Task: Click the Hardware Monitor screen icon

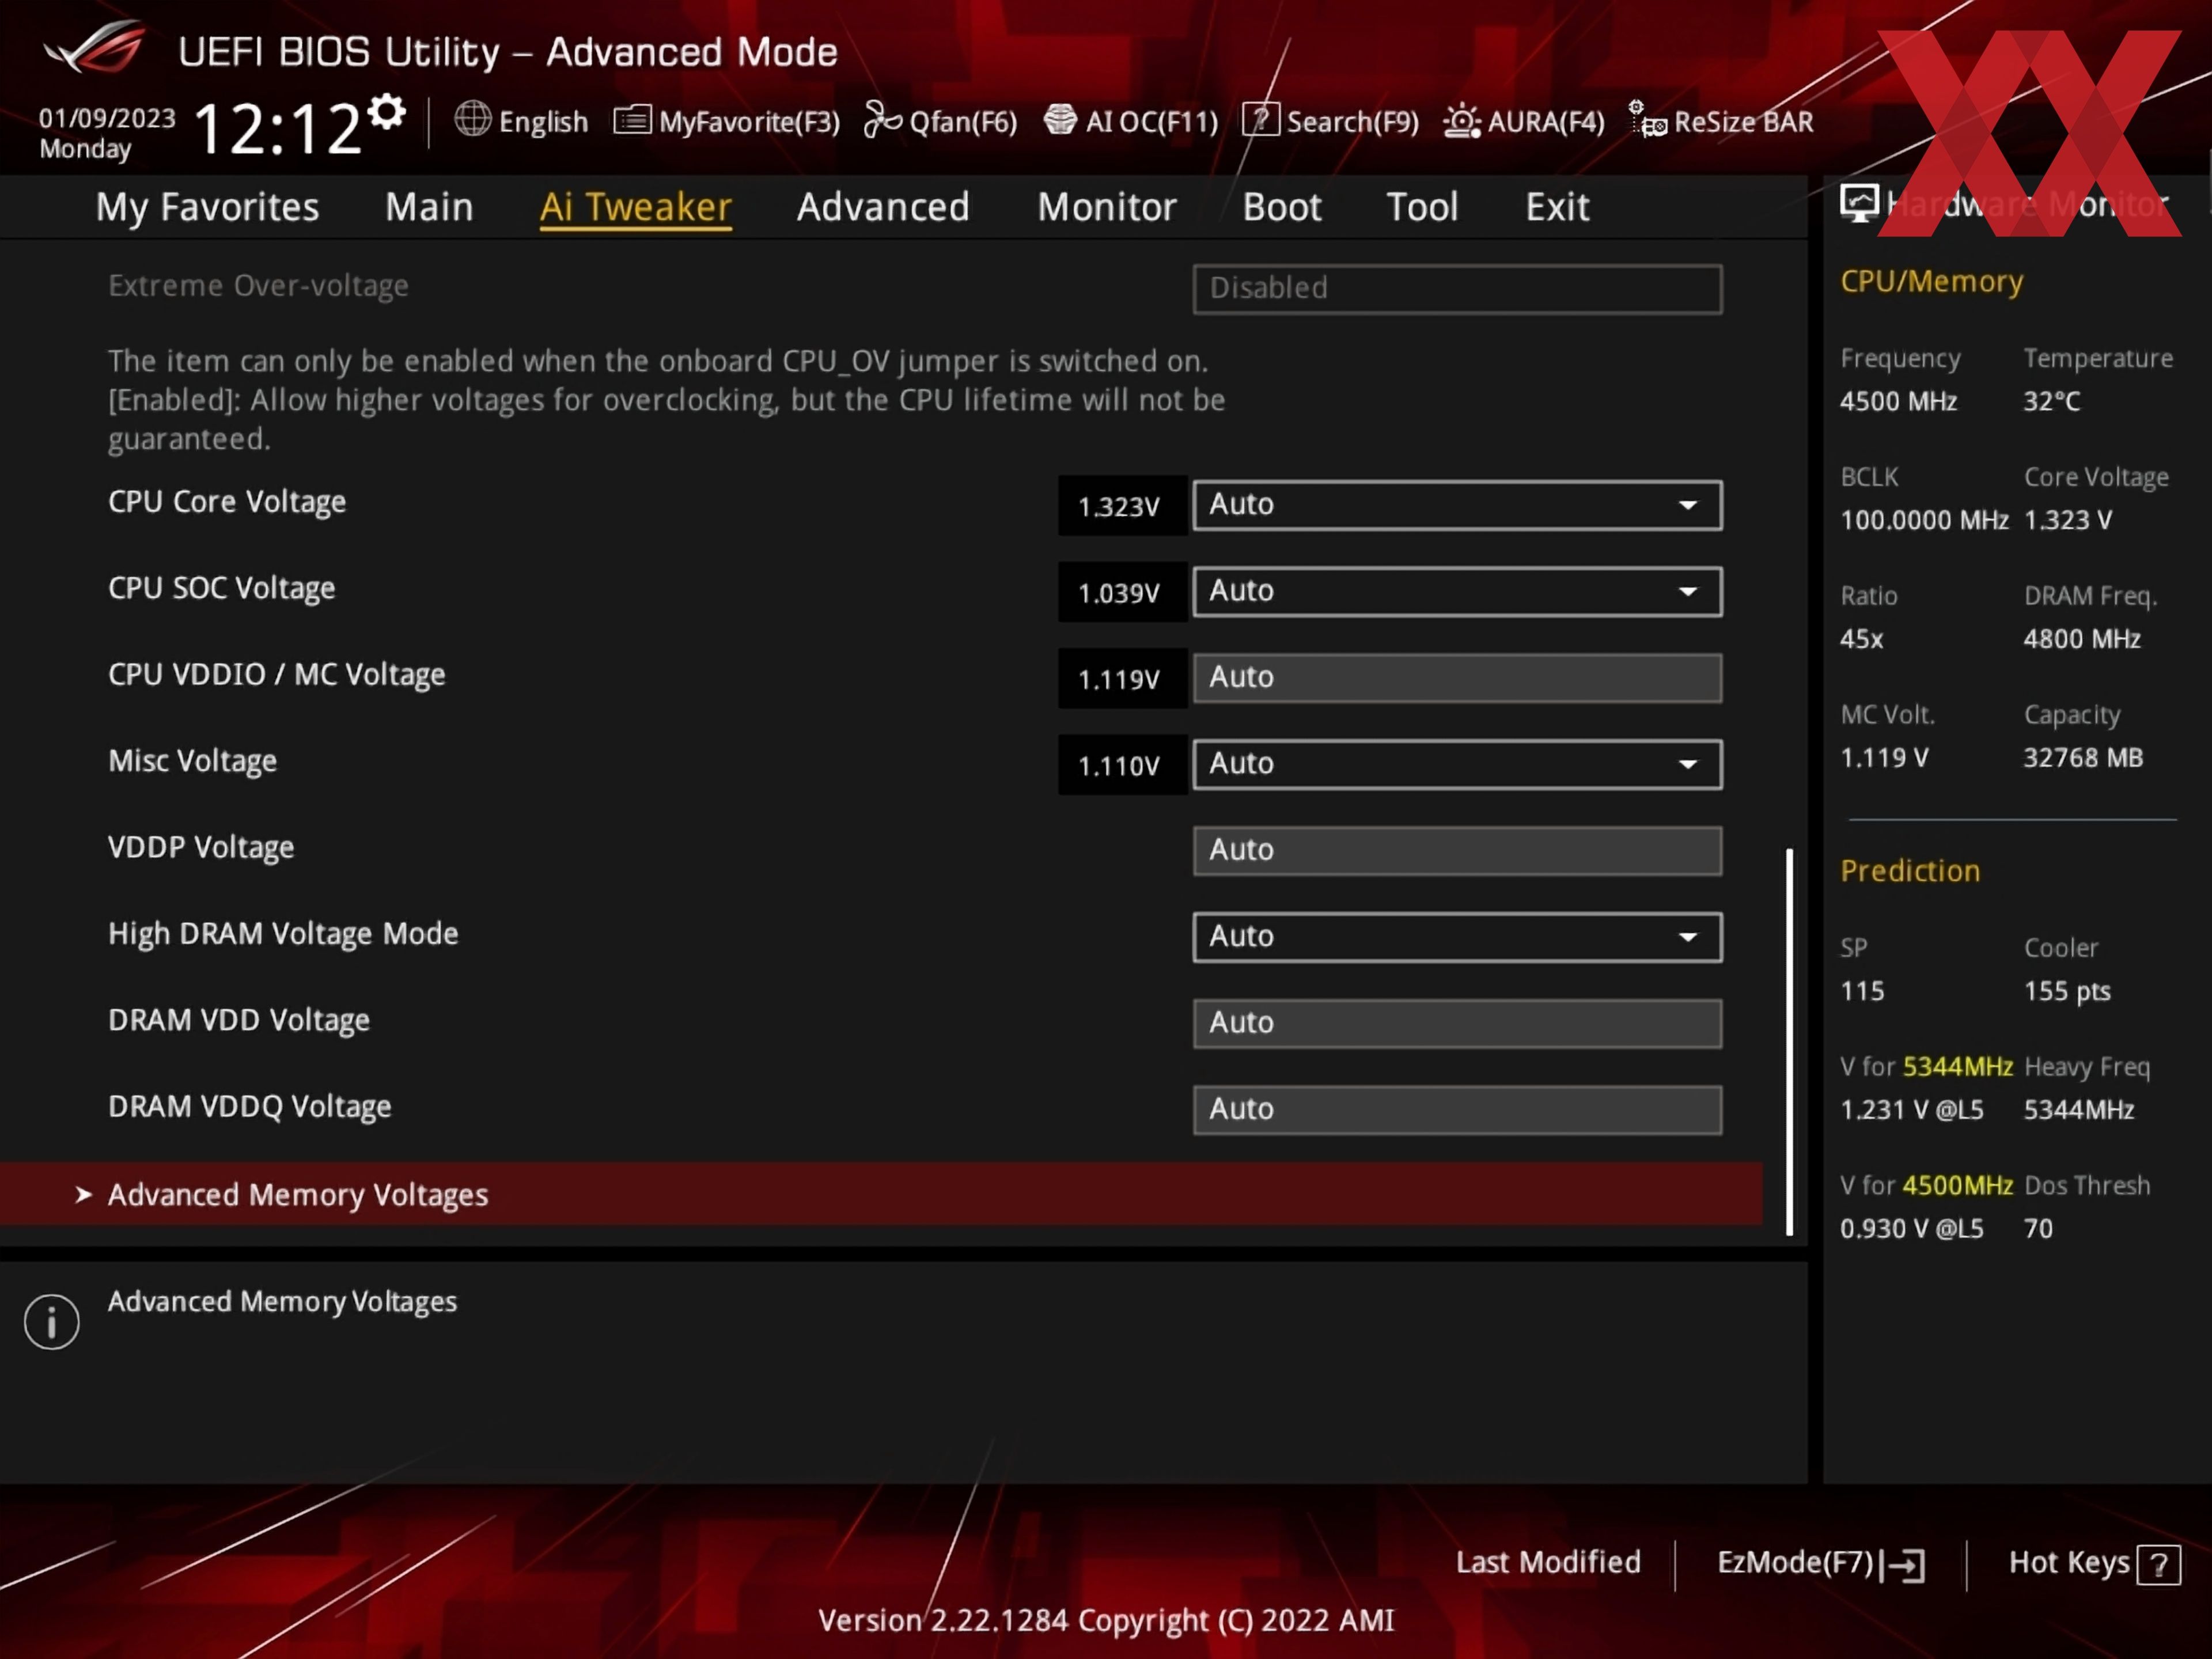Action: (1859, 203)
